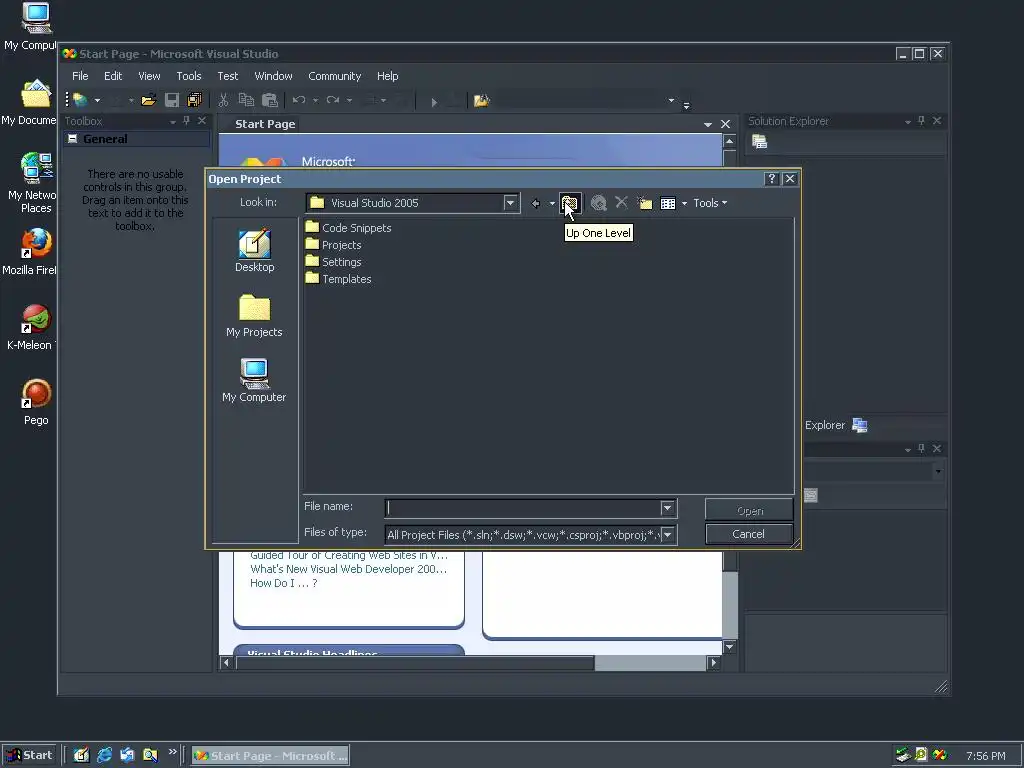Jump to Desktop in places bar
1024x768 pixels.
[x=255, y=251]
